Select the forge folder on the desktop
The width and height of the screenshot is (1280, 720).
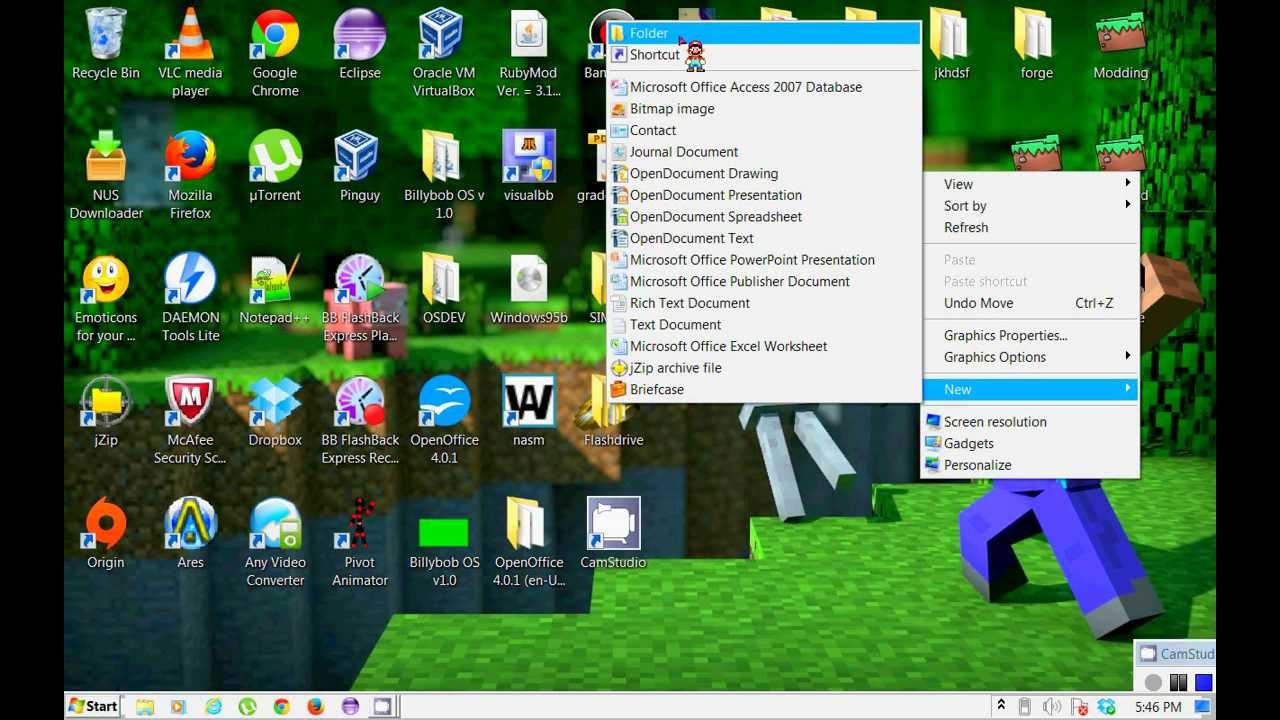[x=1037, y=45]
